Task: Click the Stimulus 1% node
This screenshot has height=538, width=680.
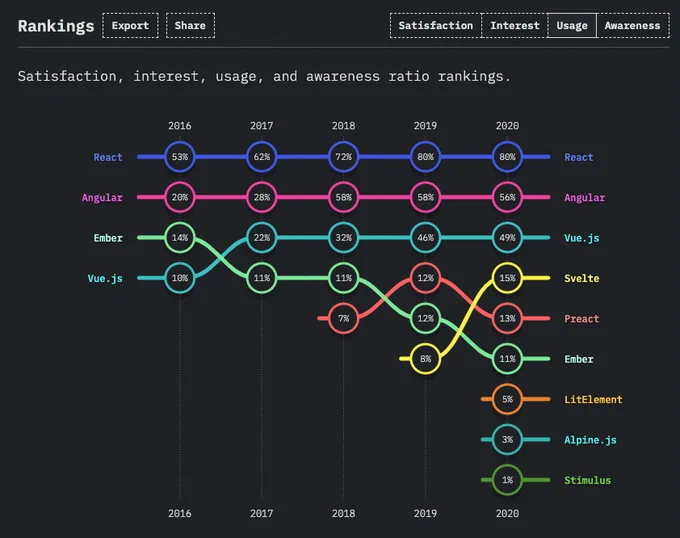Action: pos(507,480)
